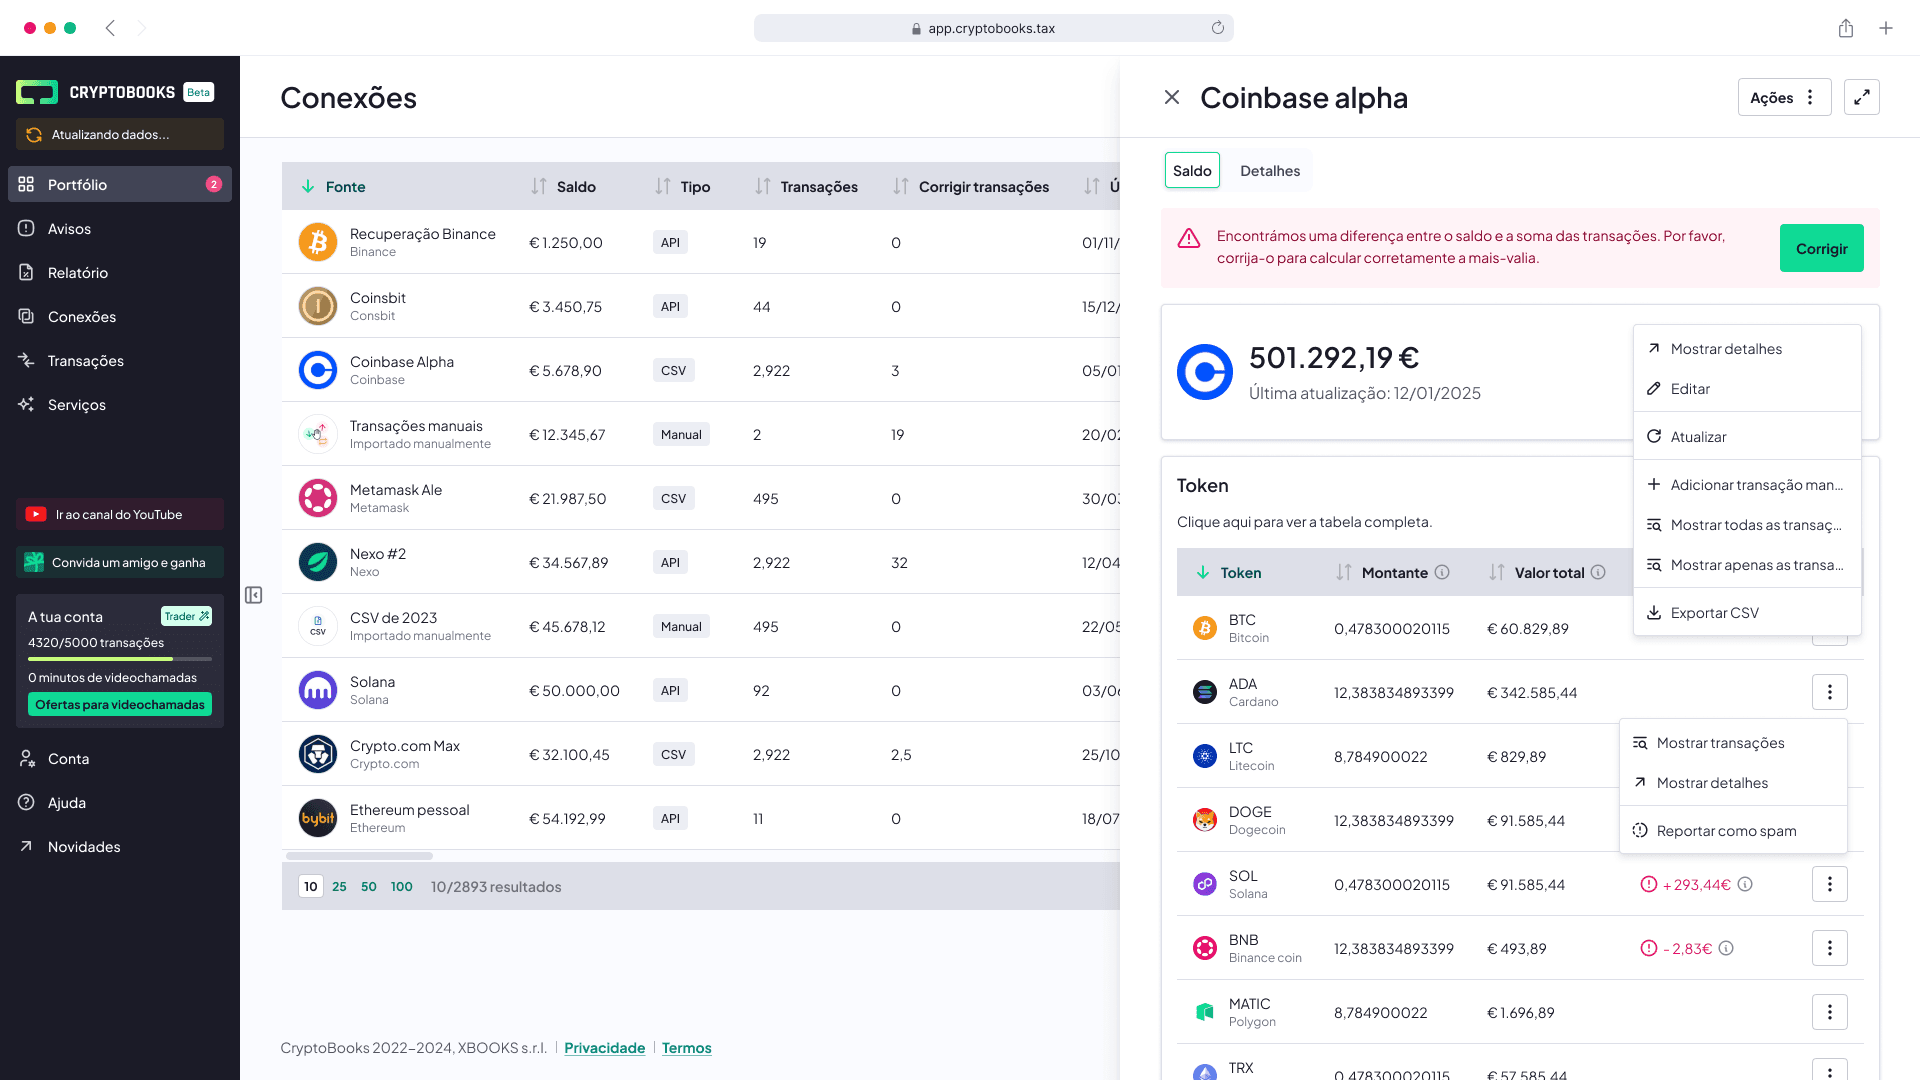Click the info icon beside -2,83€

click(x=1726, y=948)
